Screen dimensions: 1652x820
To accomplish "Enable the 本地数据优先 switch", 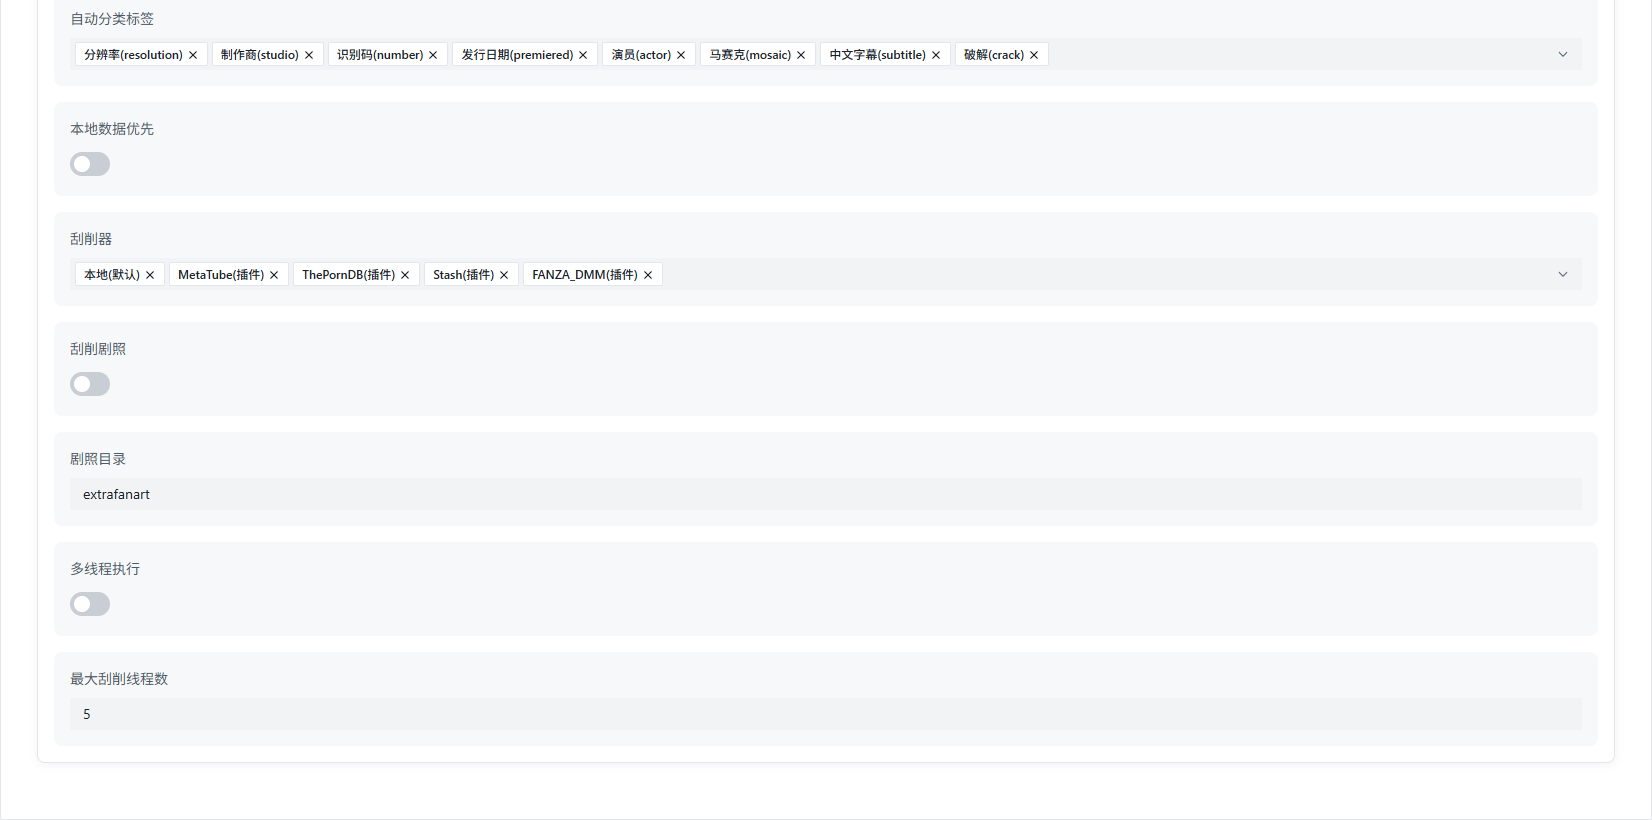I will coord(90,164).
